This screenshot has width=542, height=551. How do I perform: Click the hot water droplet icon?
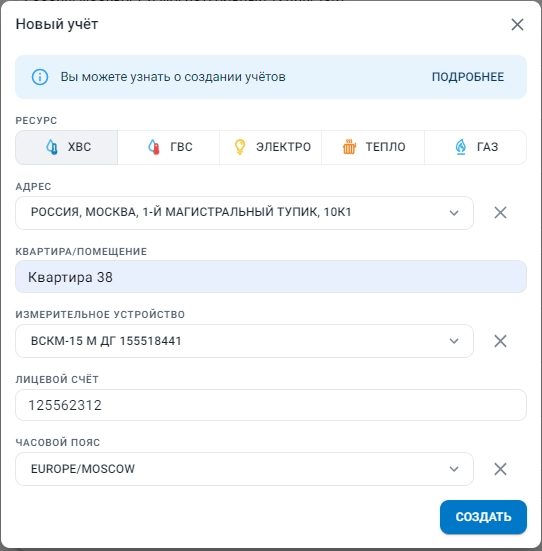click(154, 147)
